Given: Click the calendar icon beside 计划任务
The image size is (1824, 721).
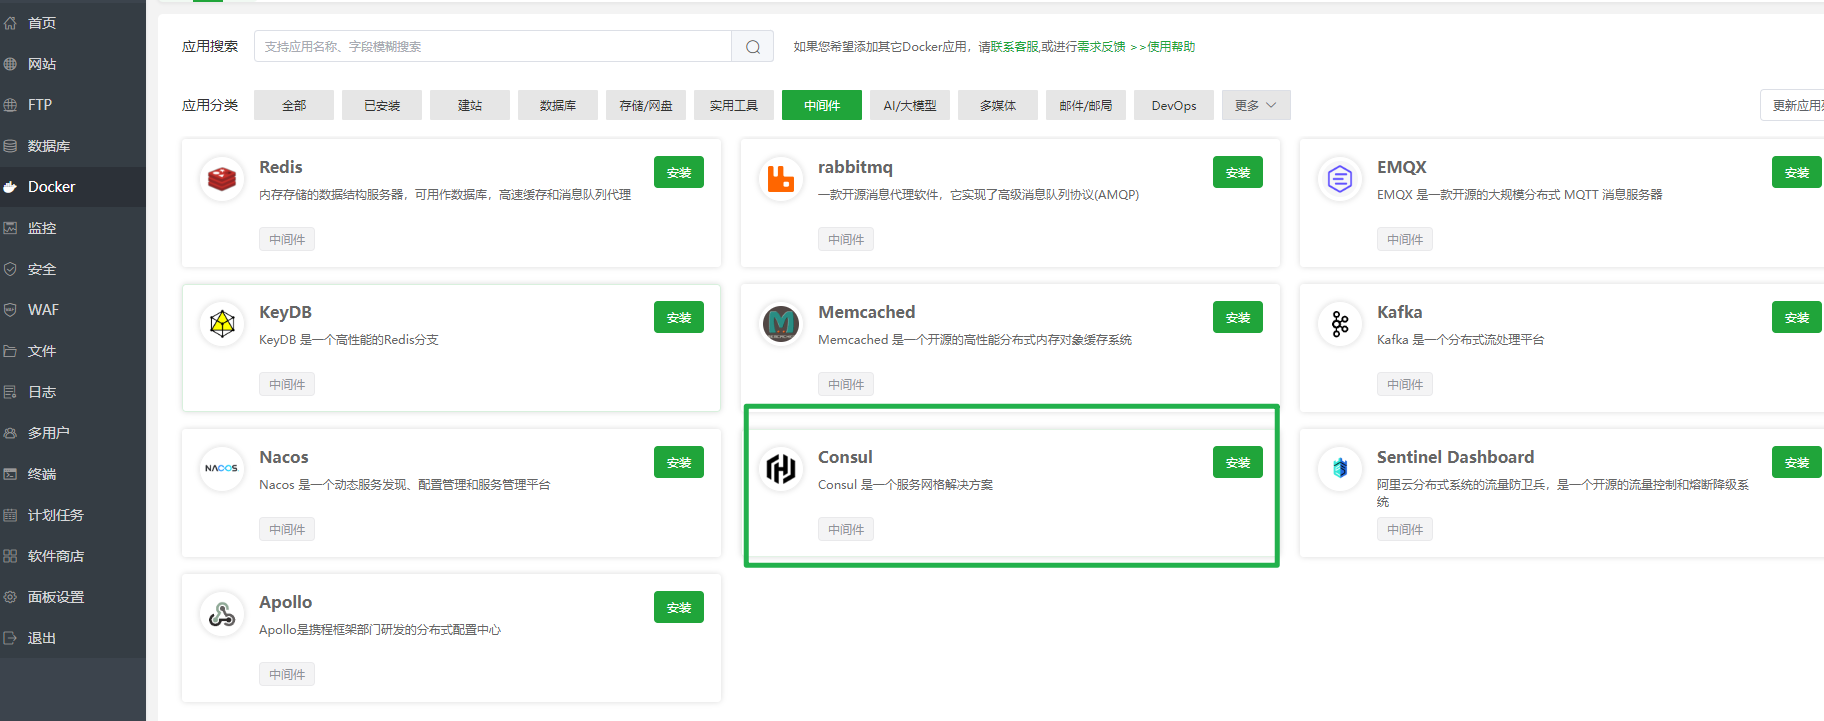Looking at the screenshot, I should (11, 515).
